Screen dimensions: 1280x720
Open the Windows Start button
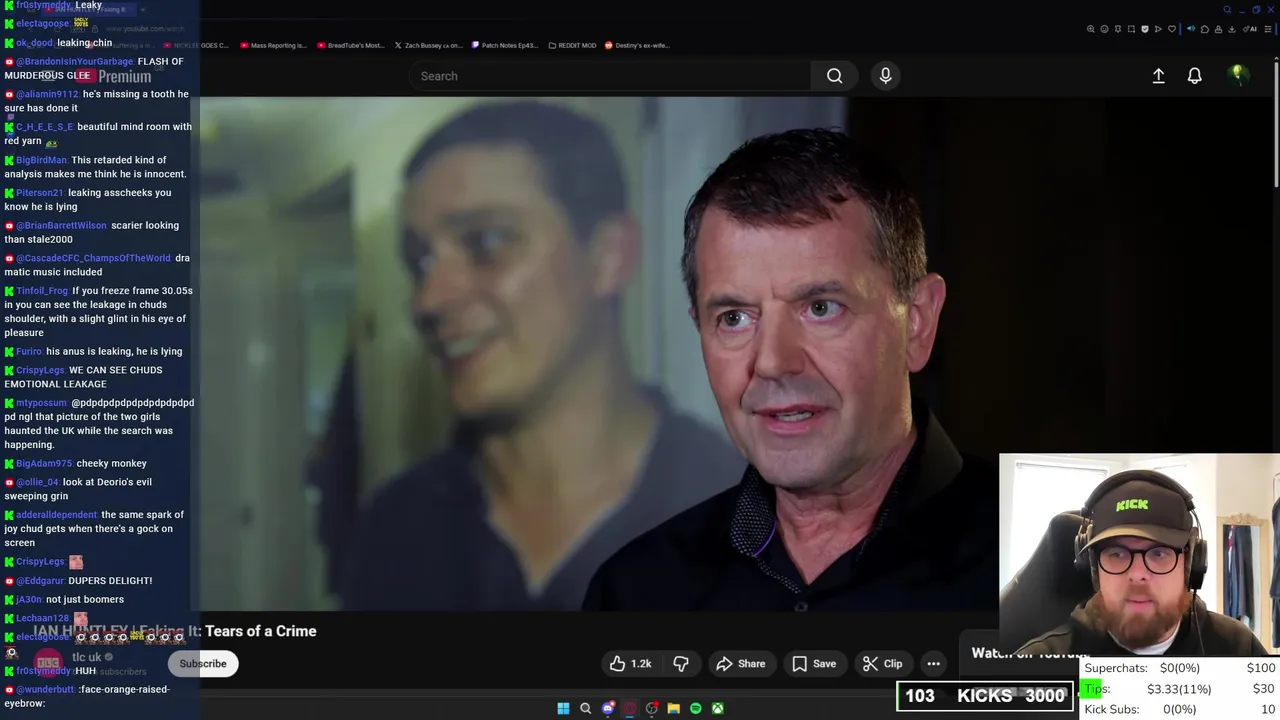point(563,709)
